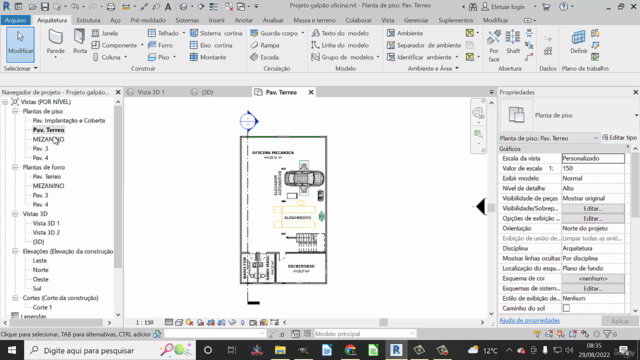Open the Selecionar dropdown
This screenshot has width=640, height=360.
[x=20, y=68]
